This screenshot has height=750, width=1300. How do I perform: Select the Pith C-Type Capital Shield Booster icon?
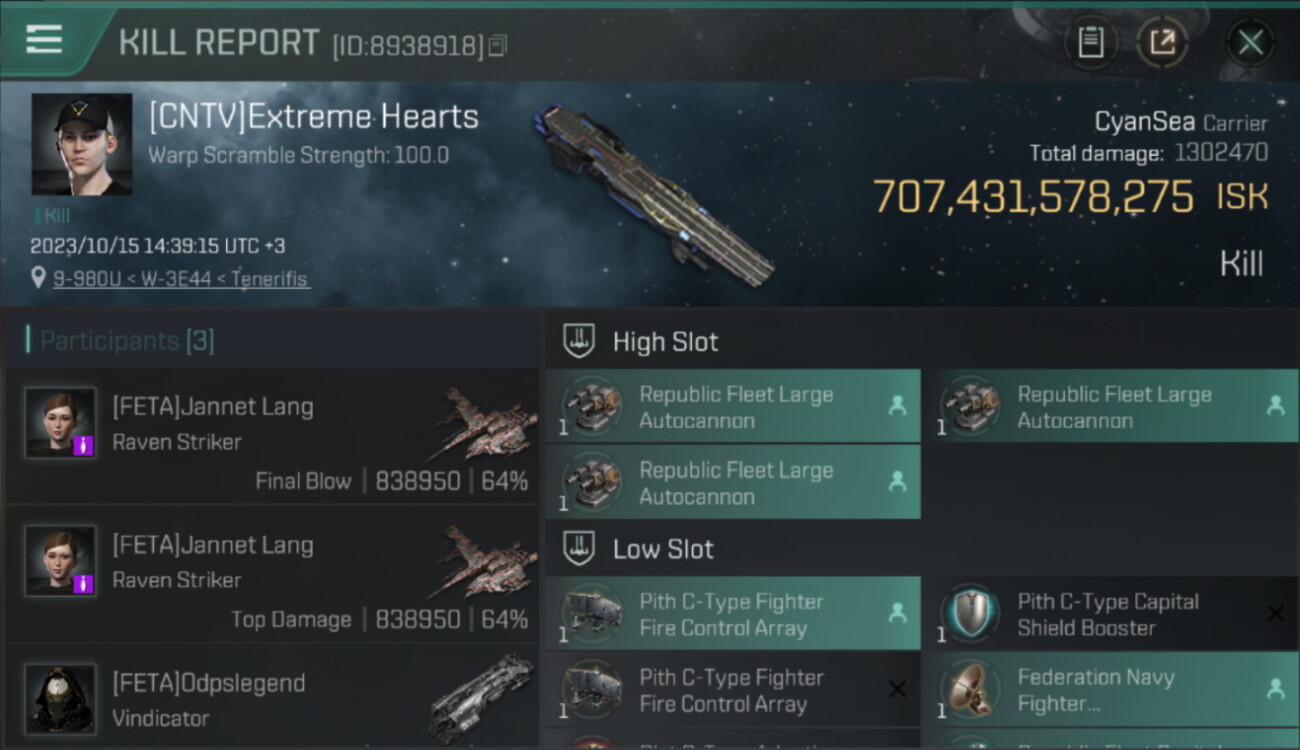(x=969, y=613)
